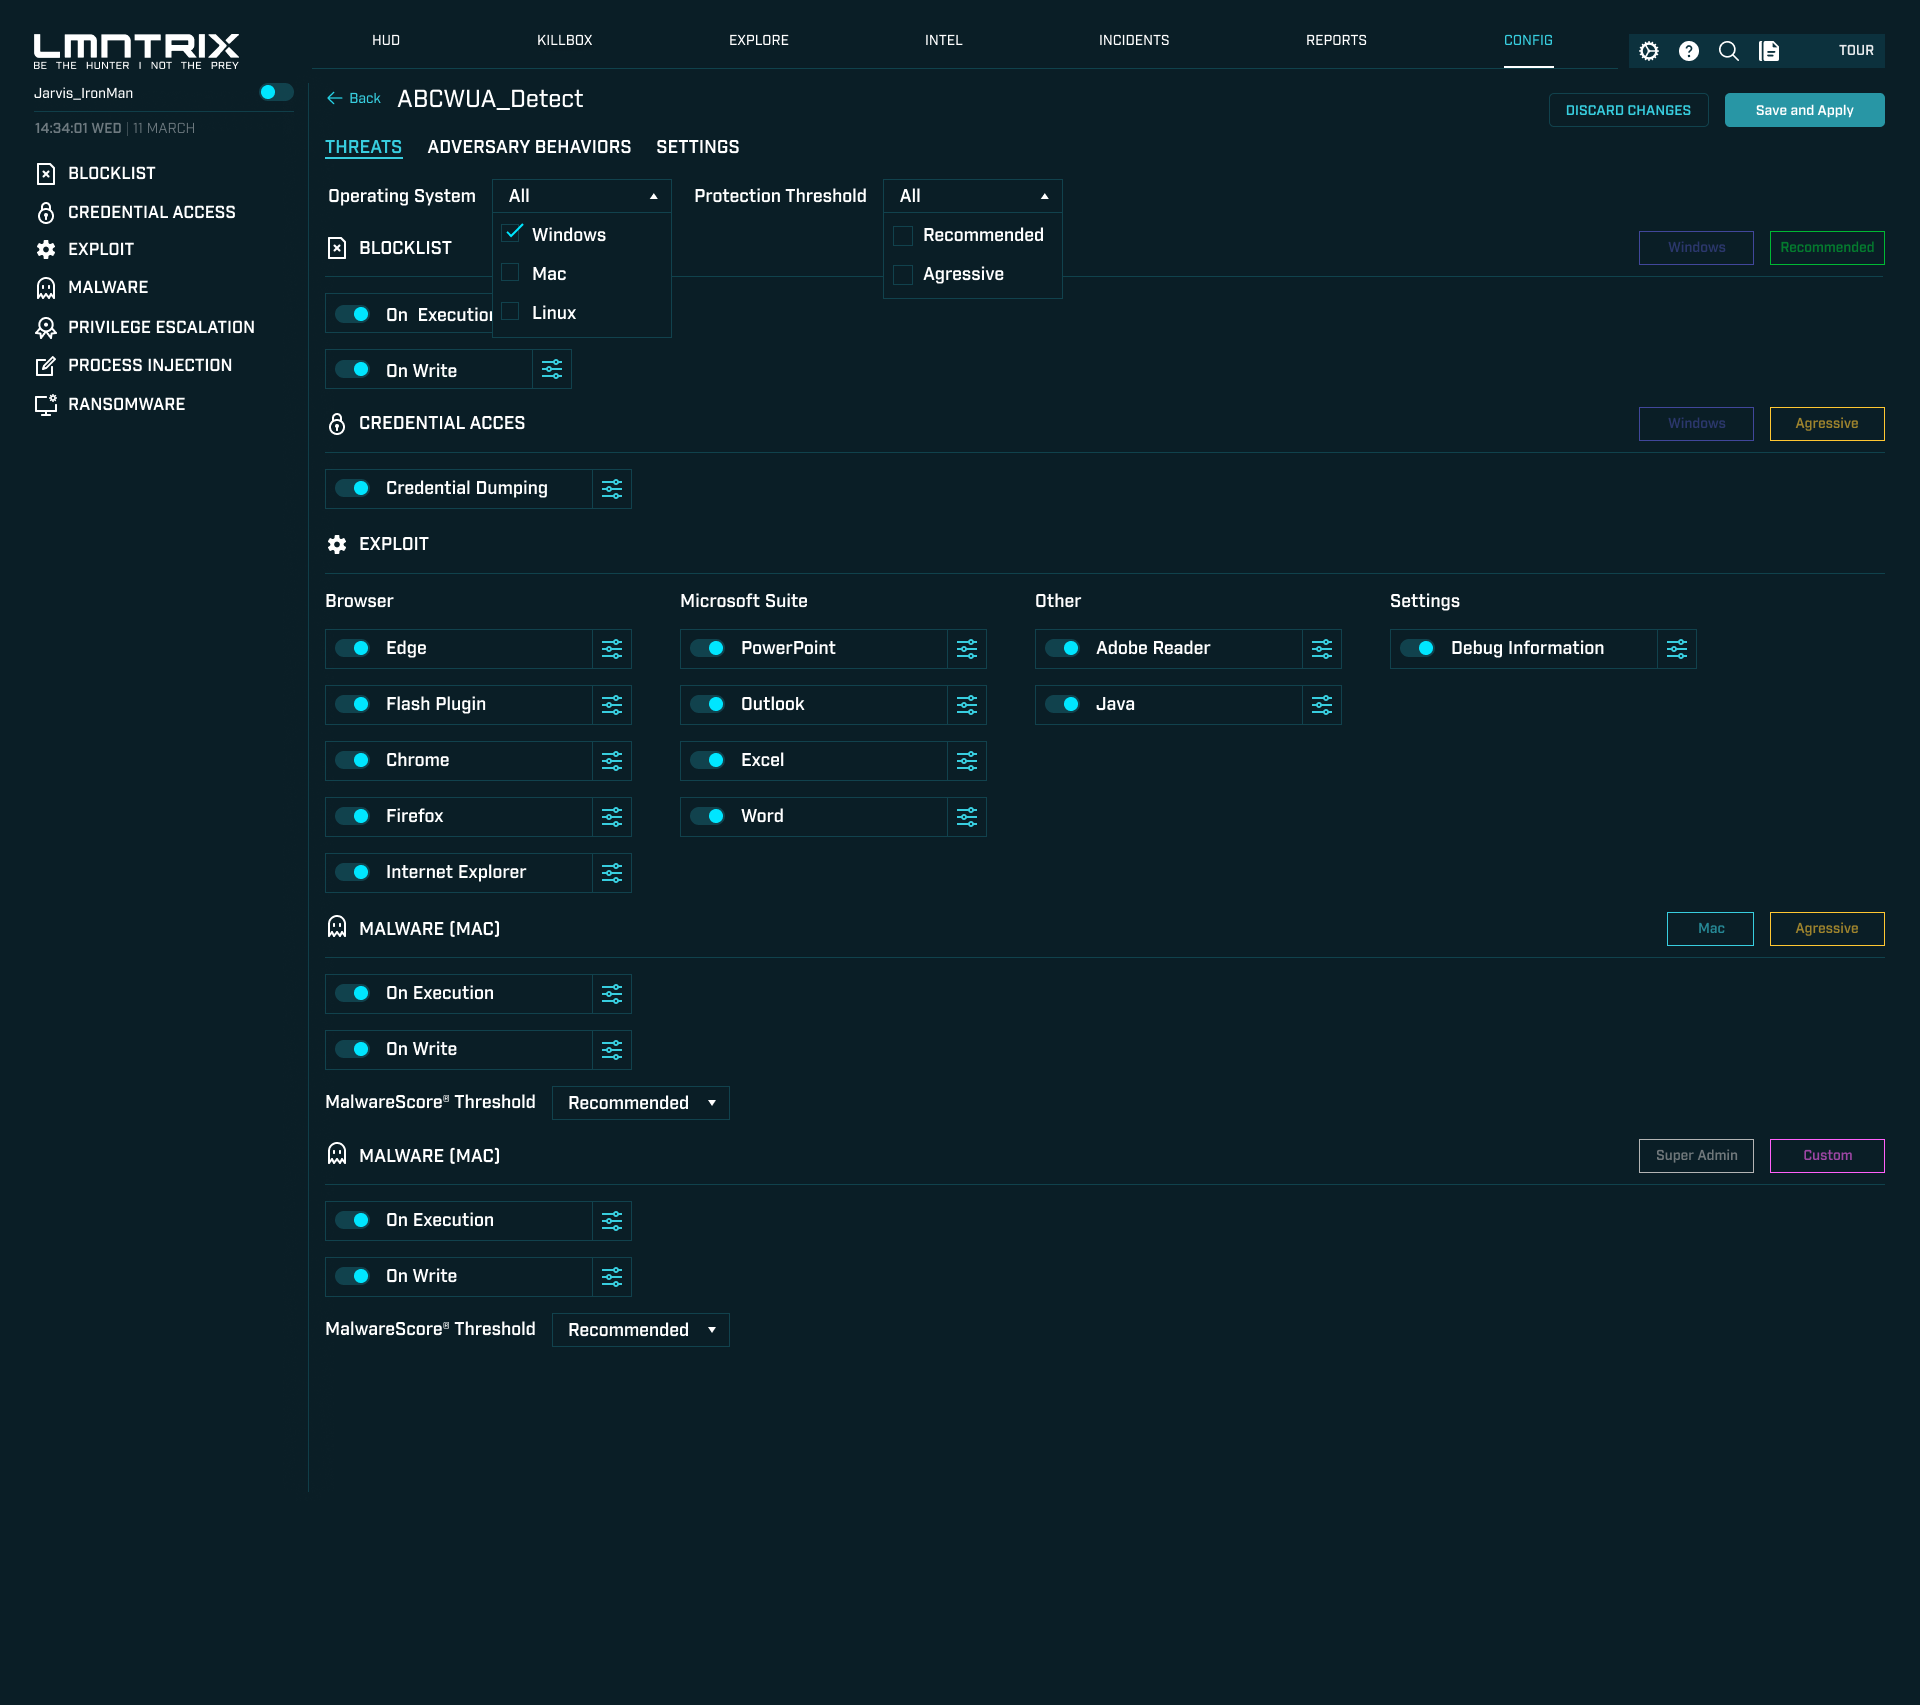
Task: Click the document icon beside TOUR
Action: (1769, 51)
